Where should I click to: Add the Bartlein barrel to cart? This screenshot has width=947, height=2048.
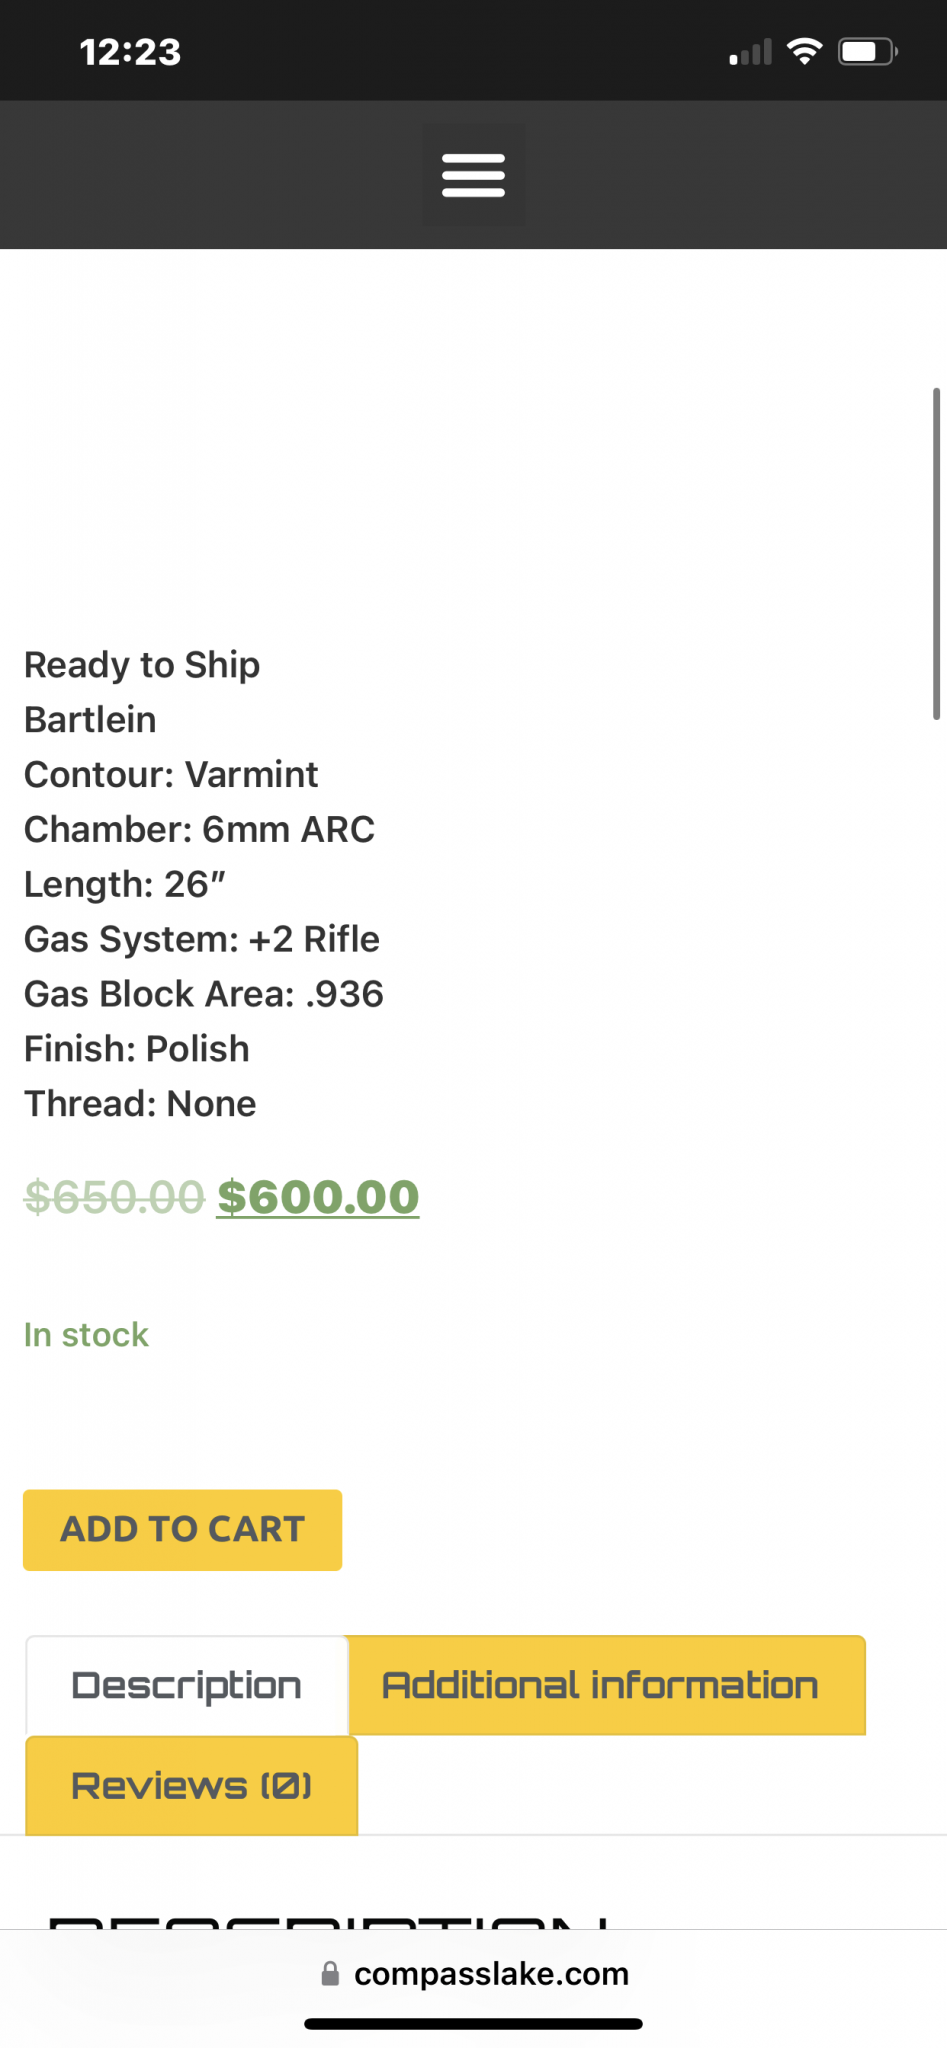pyautogui.click(x=182, y=1530)
